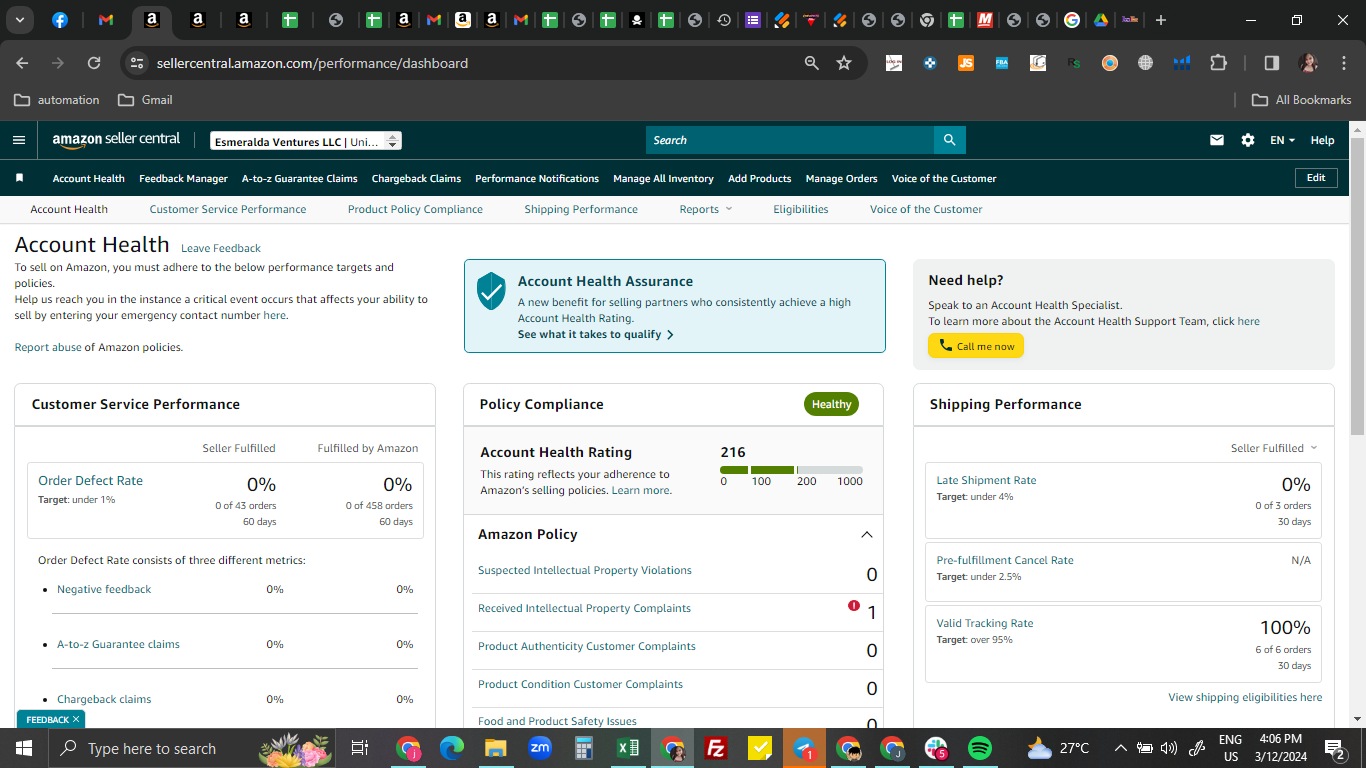Screen dimensions: 1366x768
Task: Open Task View on the taskbar
Action: click(360, 748)
